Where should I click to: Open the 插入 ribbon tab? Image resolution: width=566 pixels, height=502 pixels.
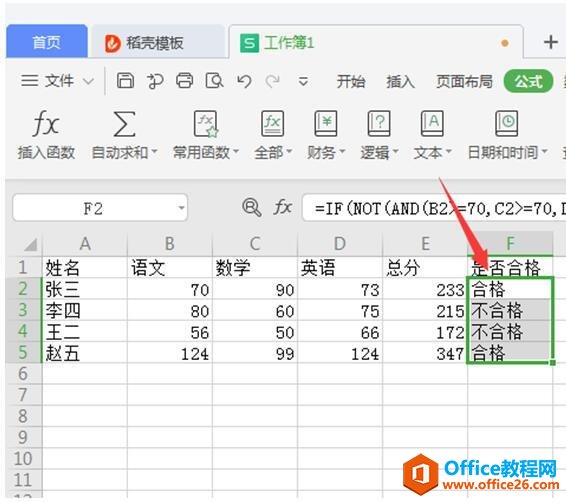click(401, 81)
